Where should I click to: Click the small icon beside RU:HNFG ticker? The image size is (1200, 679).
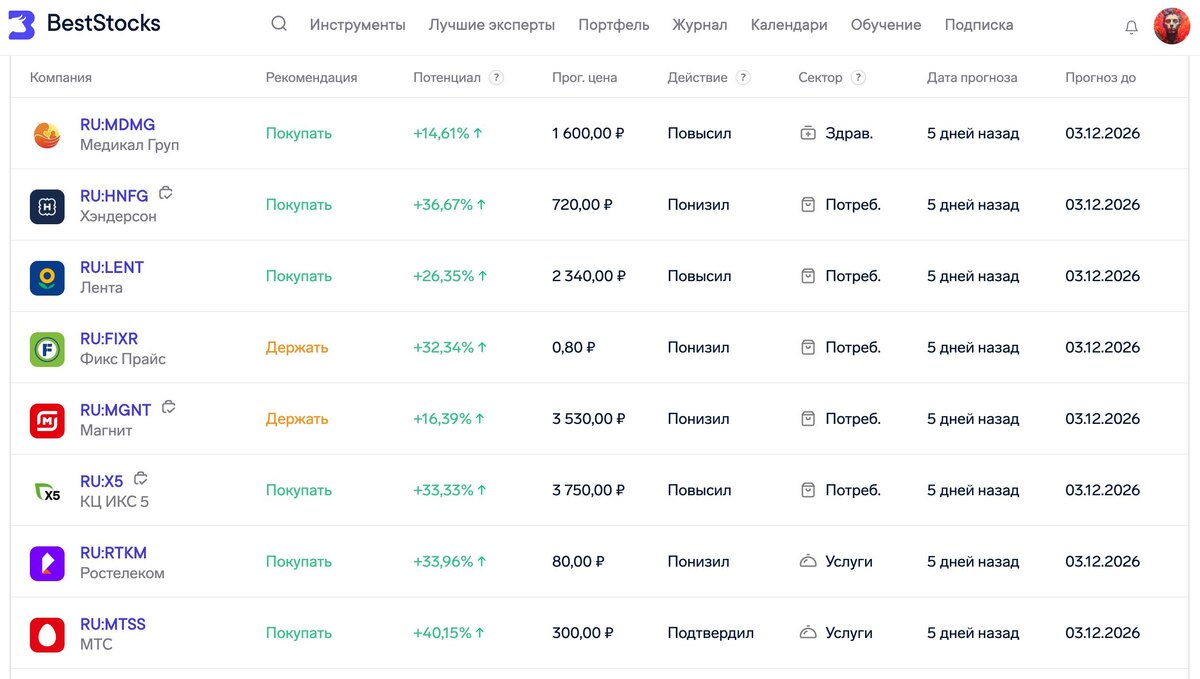(x=166, y=193)
